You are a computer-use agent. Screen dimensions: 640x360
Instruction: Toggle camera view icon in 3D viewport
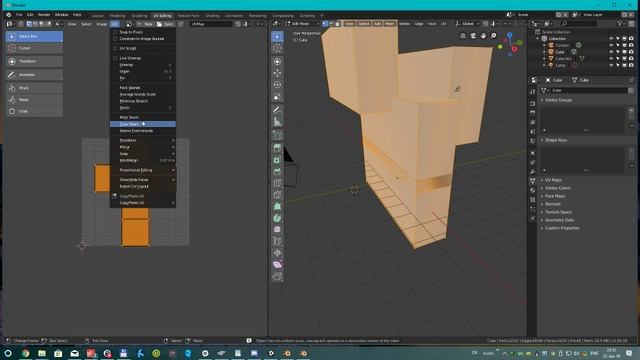(473, 36)
